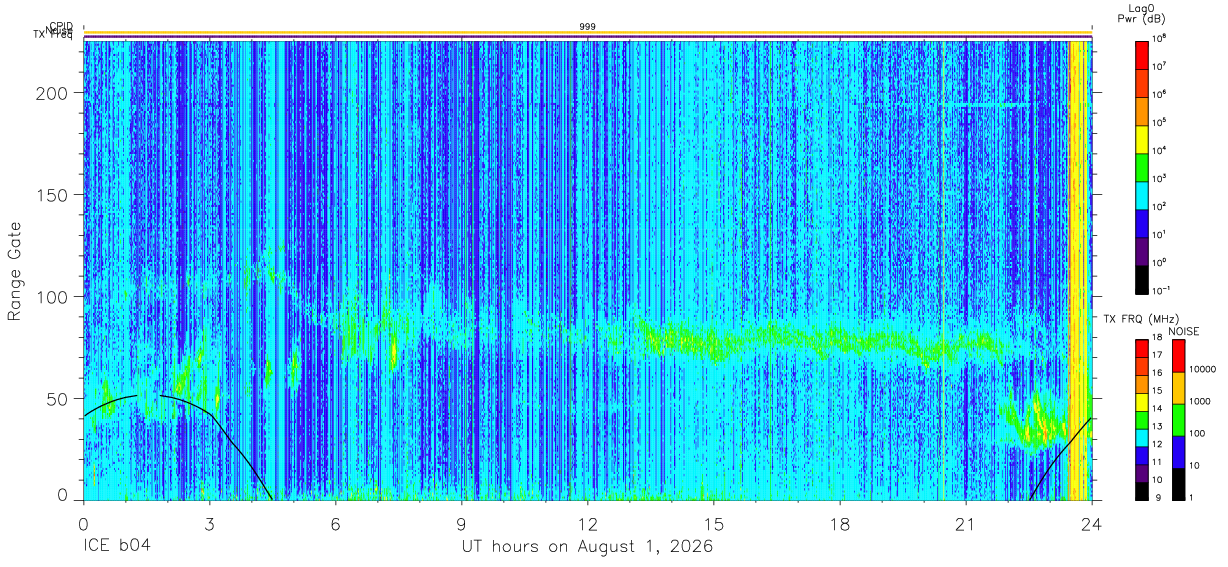1228x567 pixels.
Task: Click x-axis hour tick label 21
Action: [x=966, y=524]
